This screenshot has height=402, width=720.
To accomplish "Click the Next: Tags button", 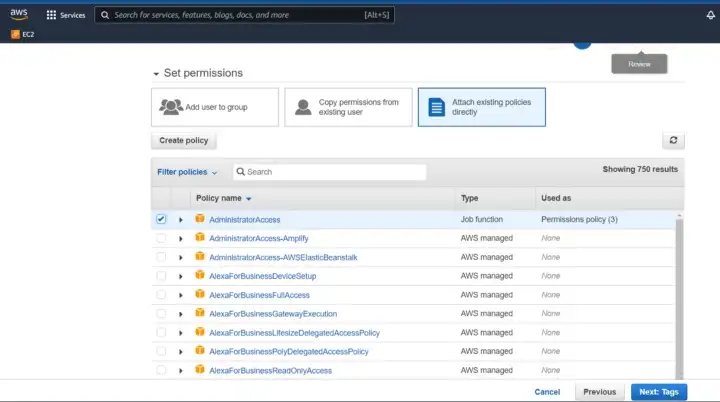I will click(x=658, y=392).
